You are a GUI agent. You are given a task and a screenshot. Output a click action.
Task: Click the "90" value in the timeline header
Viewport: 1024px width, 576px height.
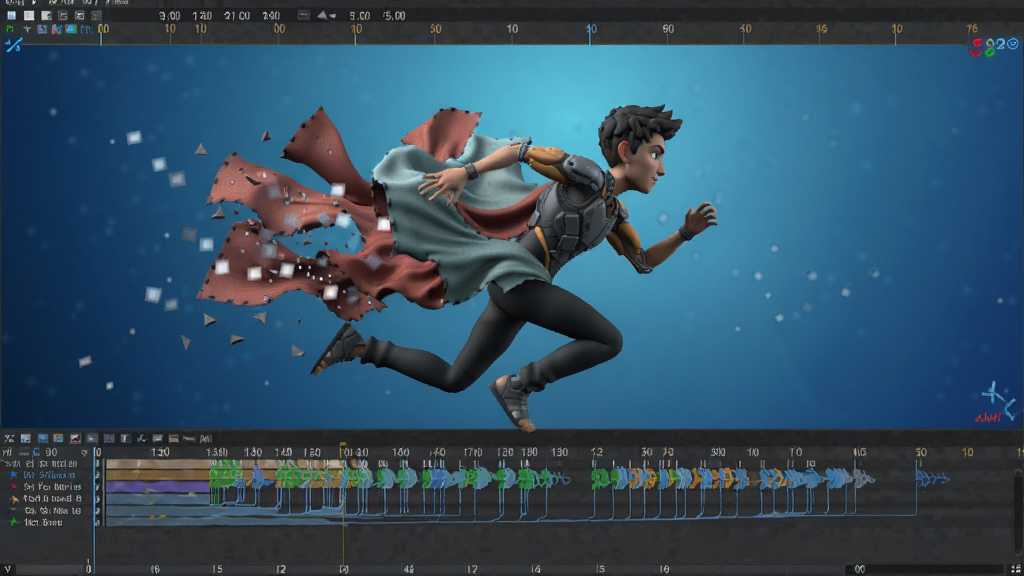click(51, 452)
